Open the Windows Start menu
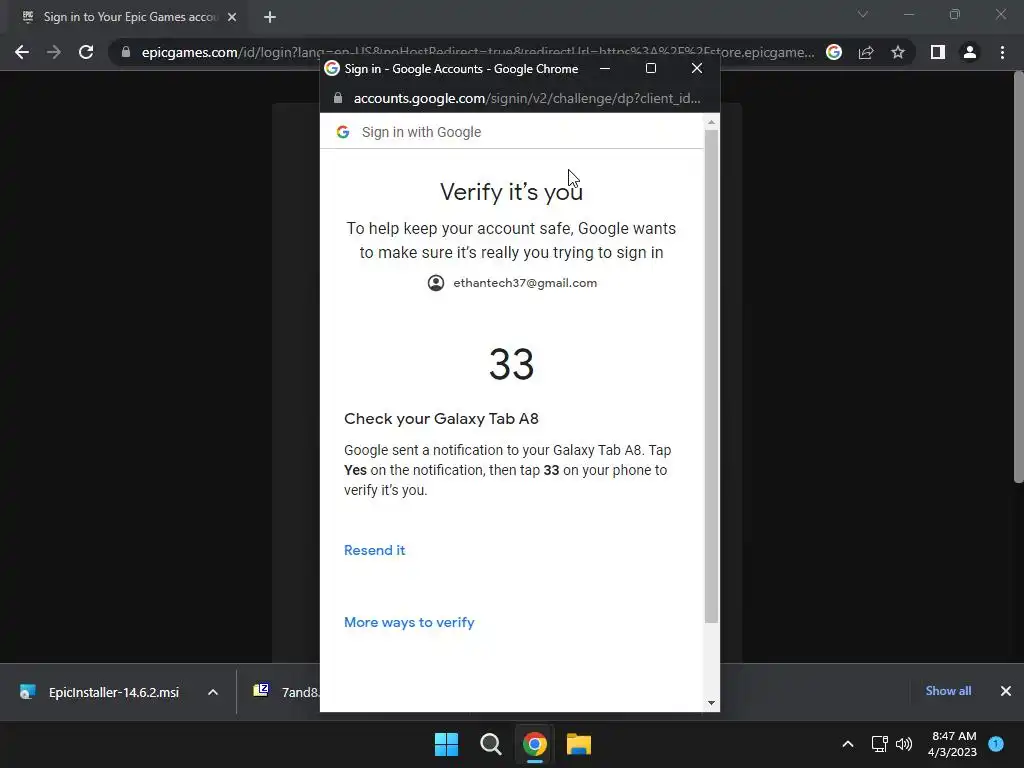This screenshot has width=1024, height=768. click(446, 744)
